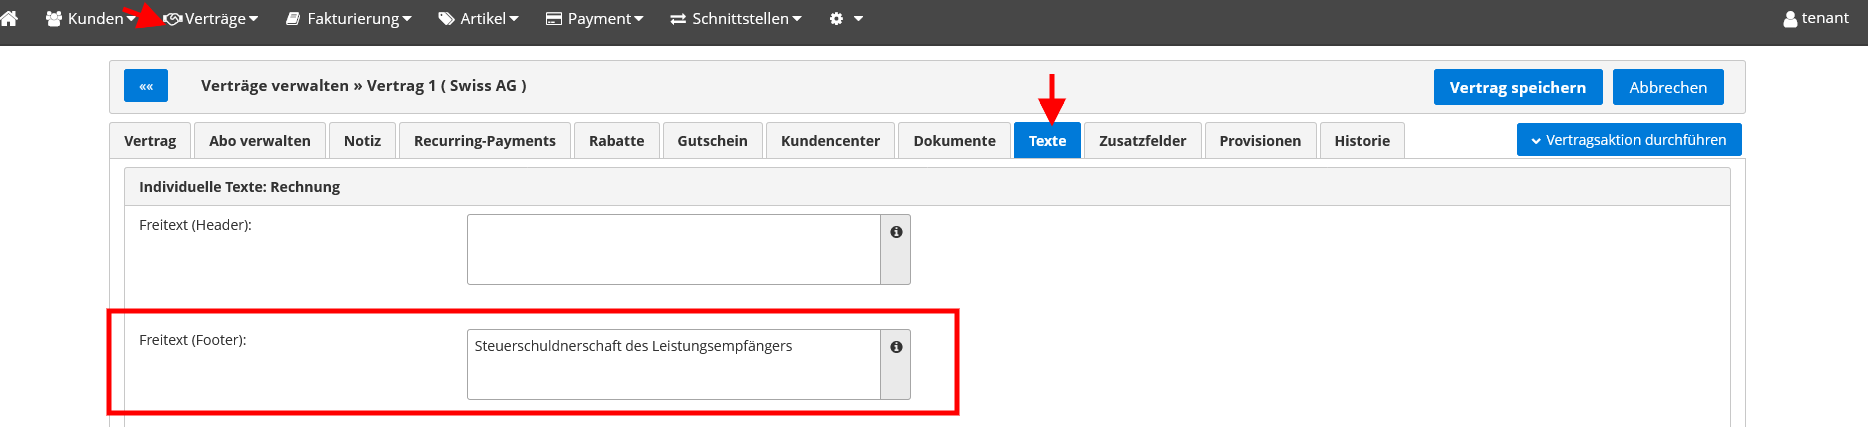Open the Kunden dropdown menu
The height and width of the screenshot is (427, 1868).
(91, 18)
